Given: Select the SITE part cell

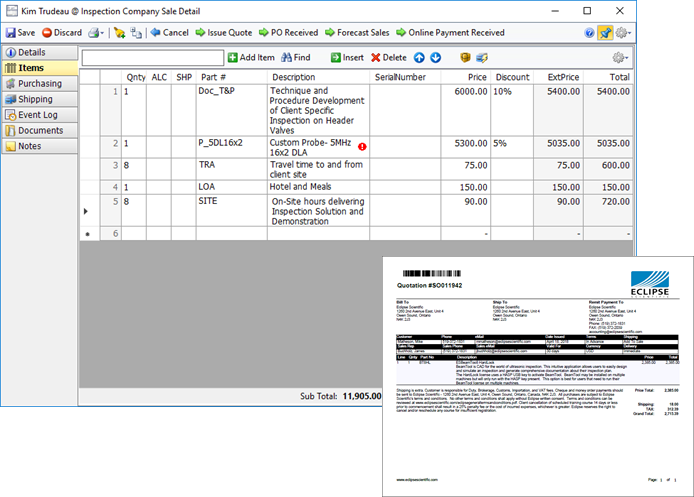Looking at the screenshot, I should (x=232, y=210).
